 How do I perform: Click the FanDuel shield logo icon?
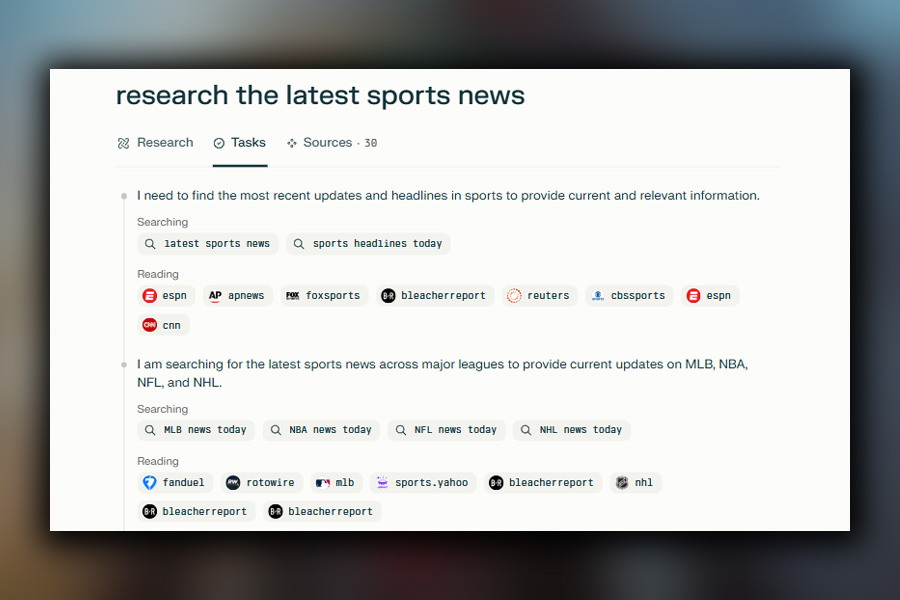(150, 483)
